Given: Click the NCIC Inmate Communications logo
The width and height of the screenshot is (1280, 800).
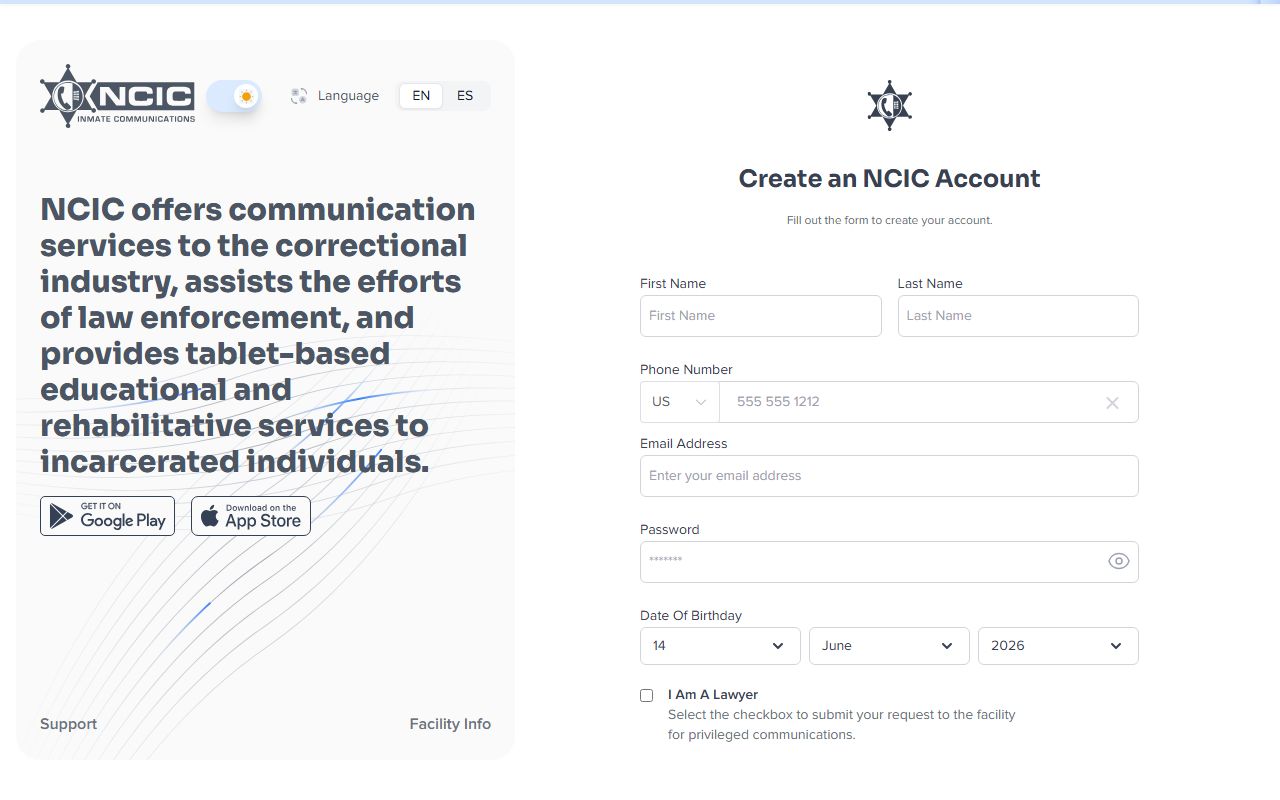Looking at the screenshot, I should tap(118, 96).
